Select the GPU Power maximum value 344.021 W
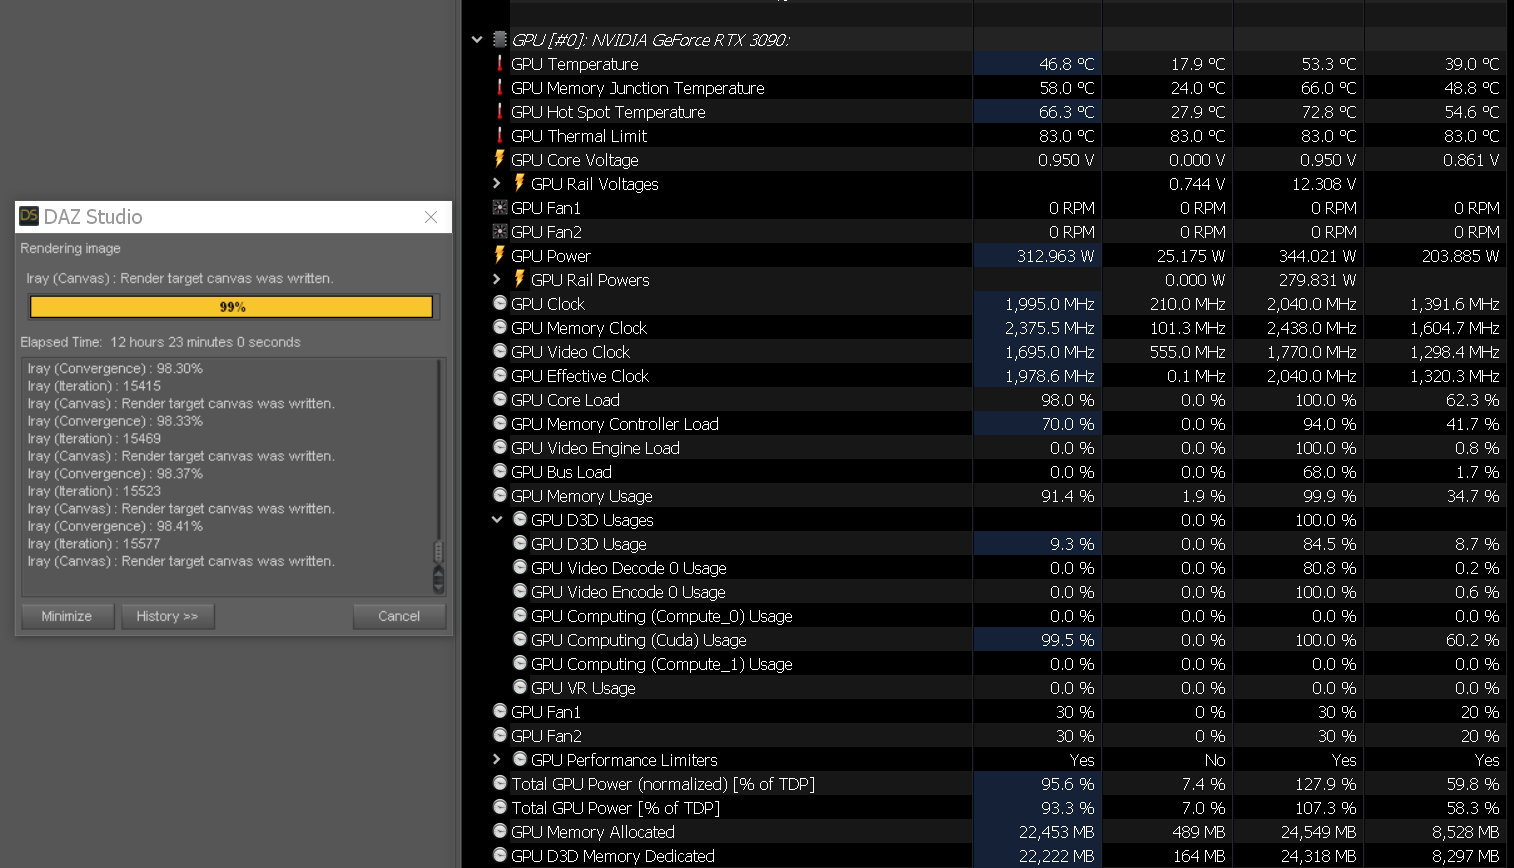This screenshot has width=1514, height=868. pyautogui.click(x=1318, y=255)
